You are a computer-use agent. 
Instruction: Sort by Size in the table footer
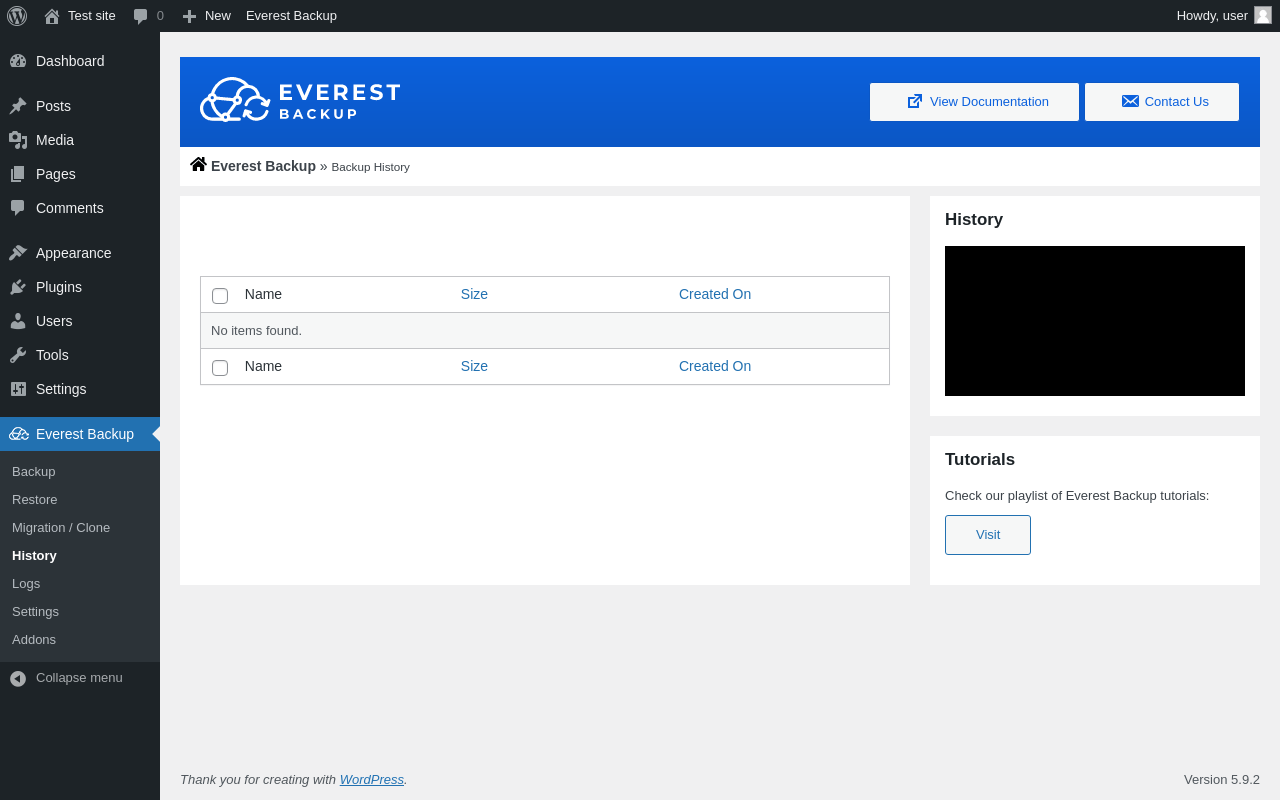pos(474,366)
